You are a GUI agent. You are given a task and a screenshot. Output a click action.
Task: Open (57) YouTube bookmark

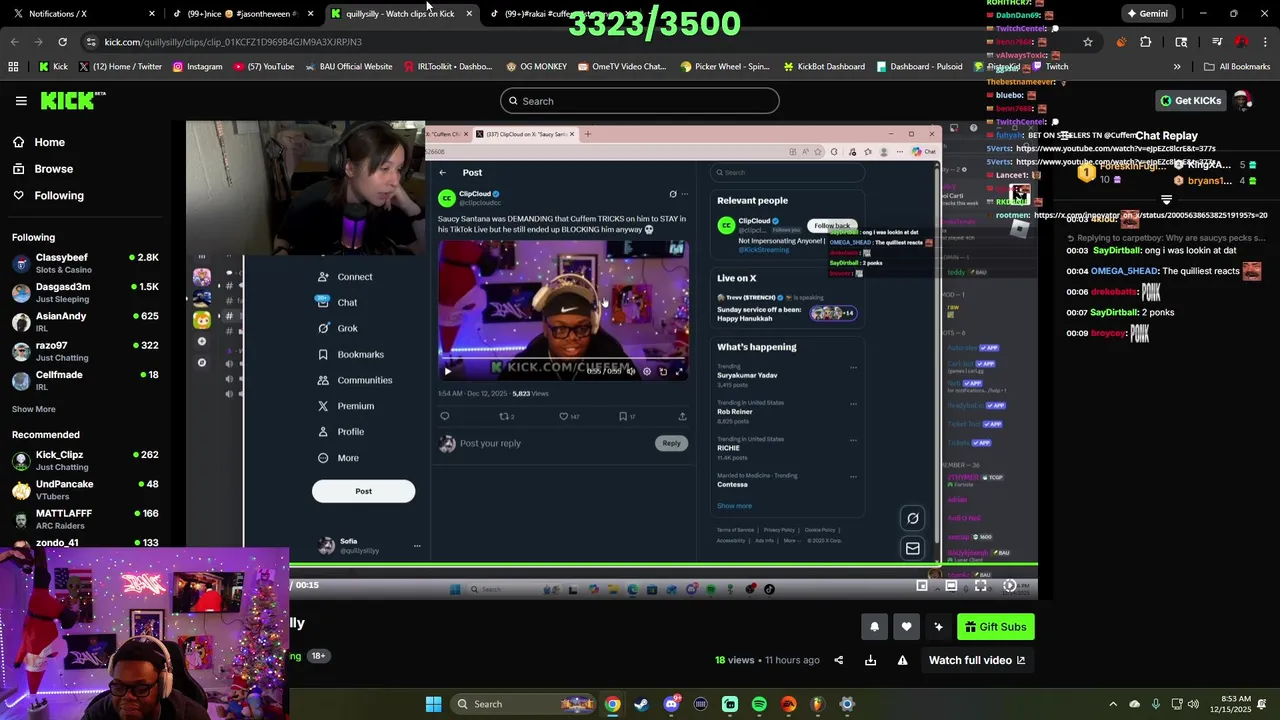click(264, 67)
